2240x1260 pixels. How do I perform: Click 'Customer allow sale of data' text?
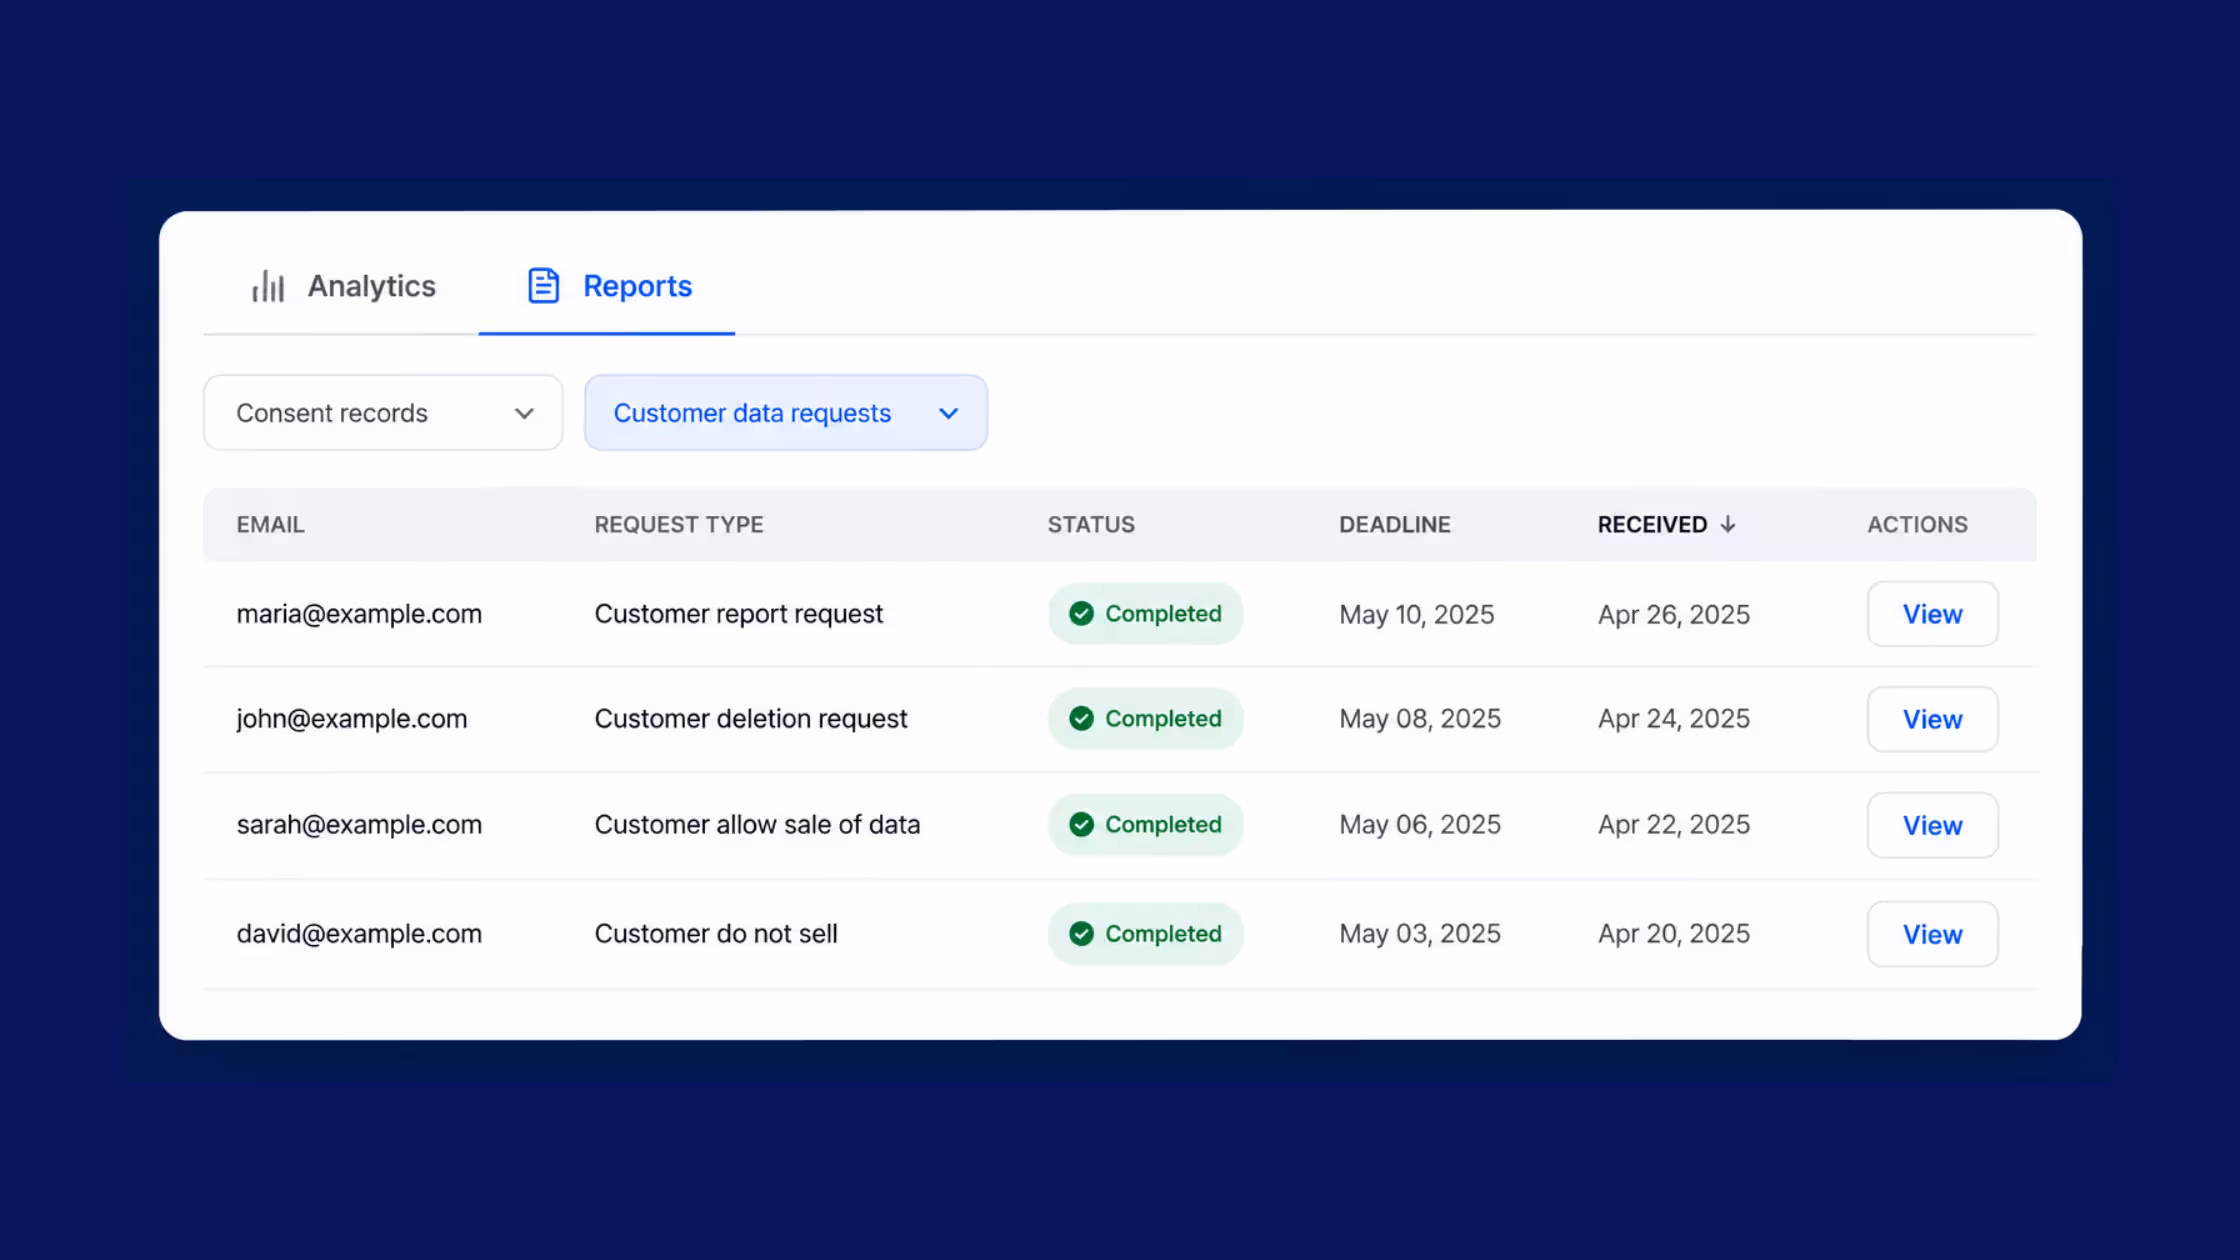[757, 825]
